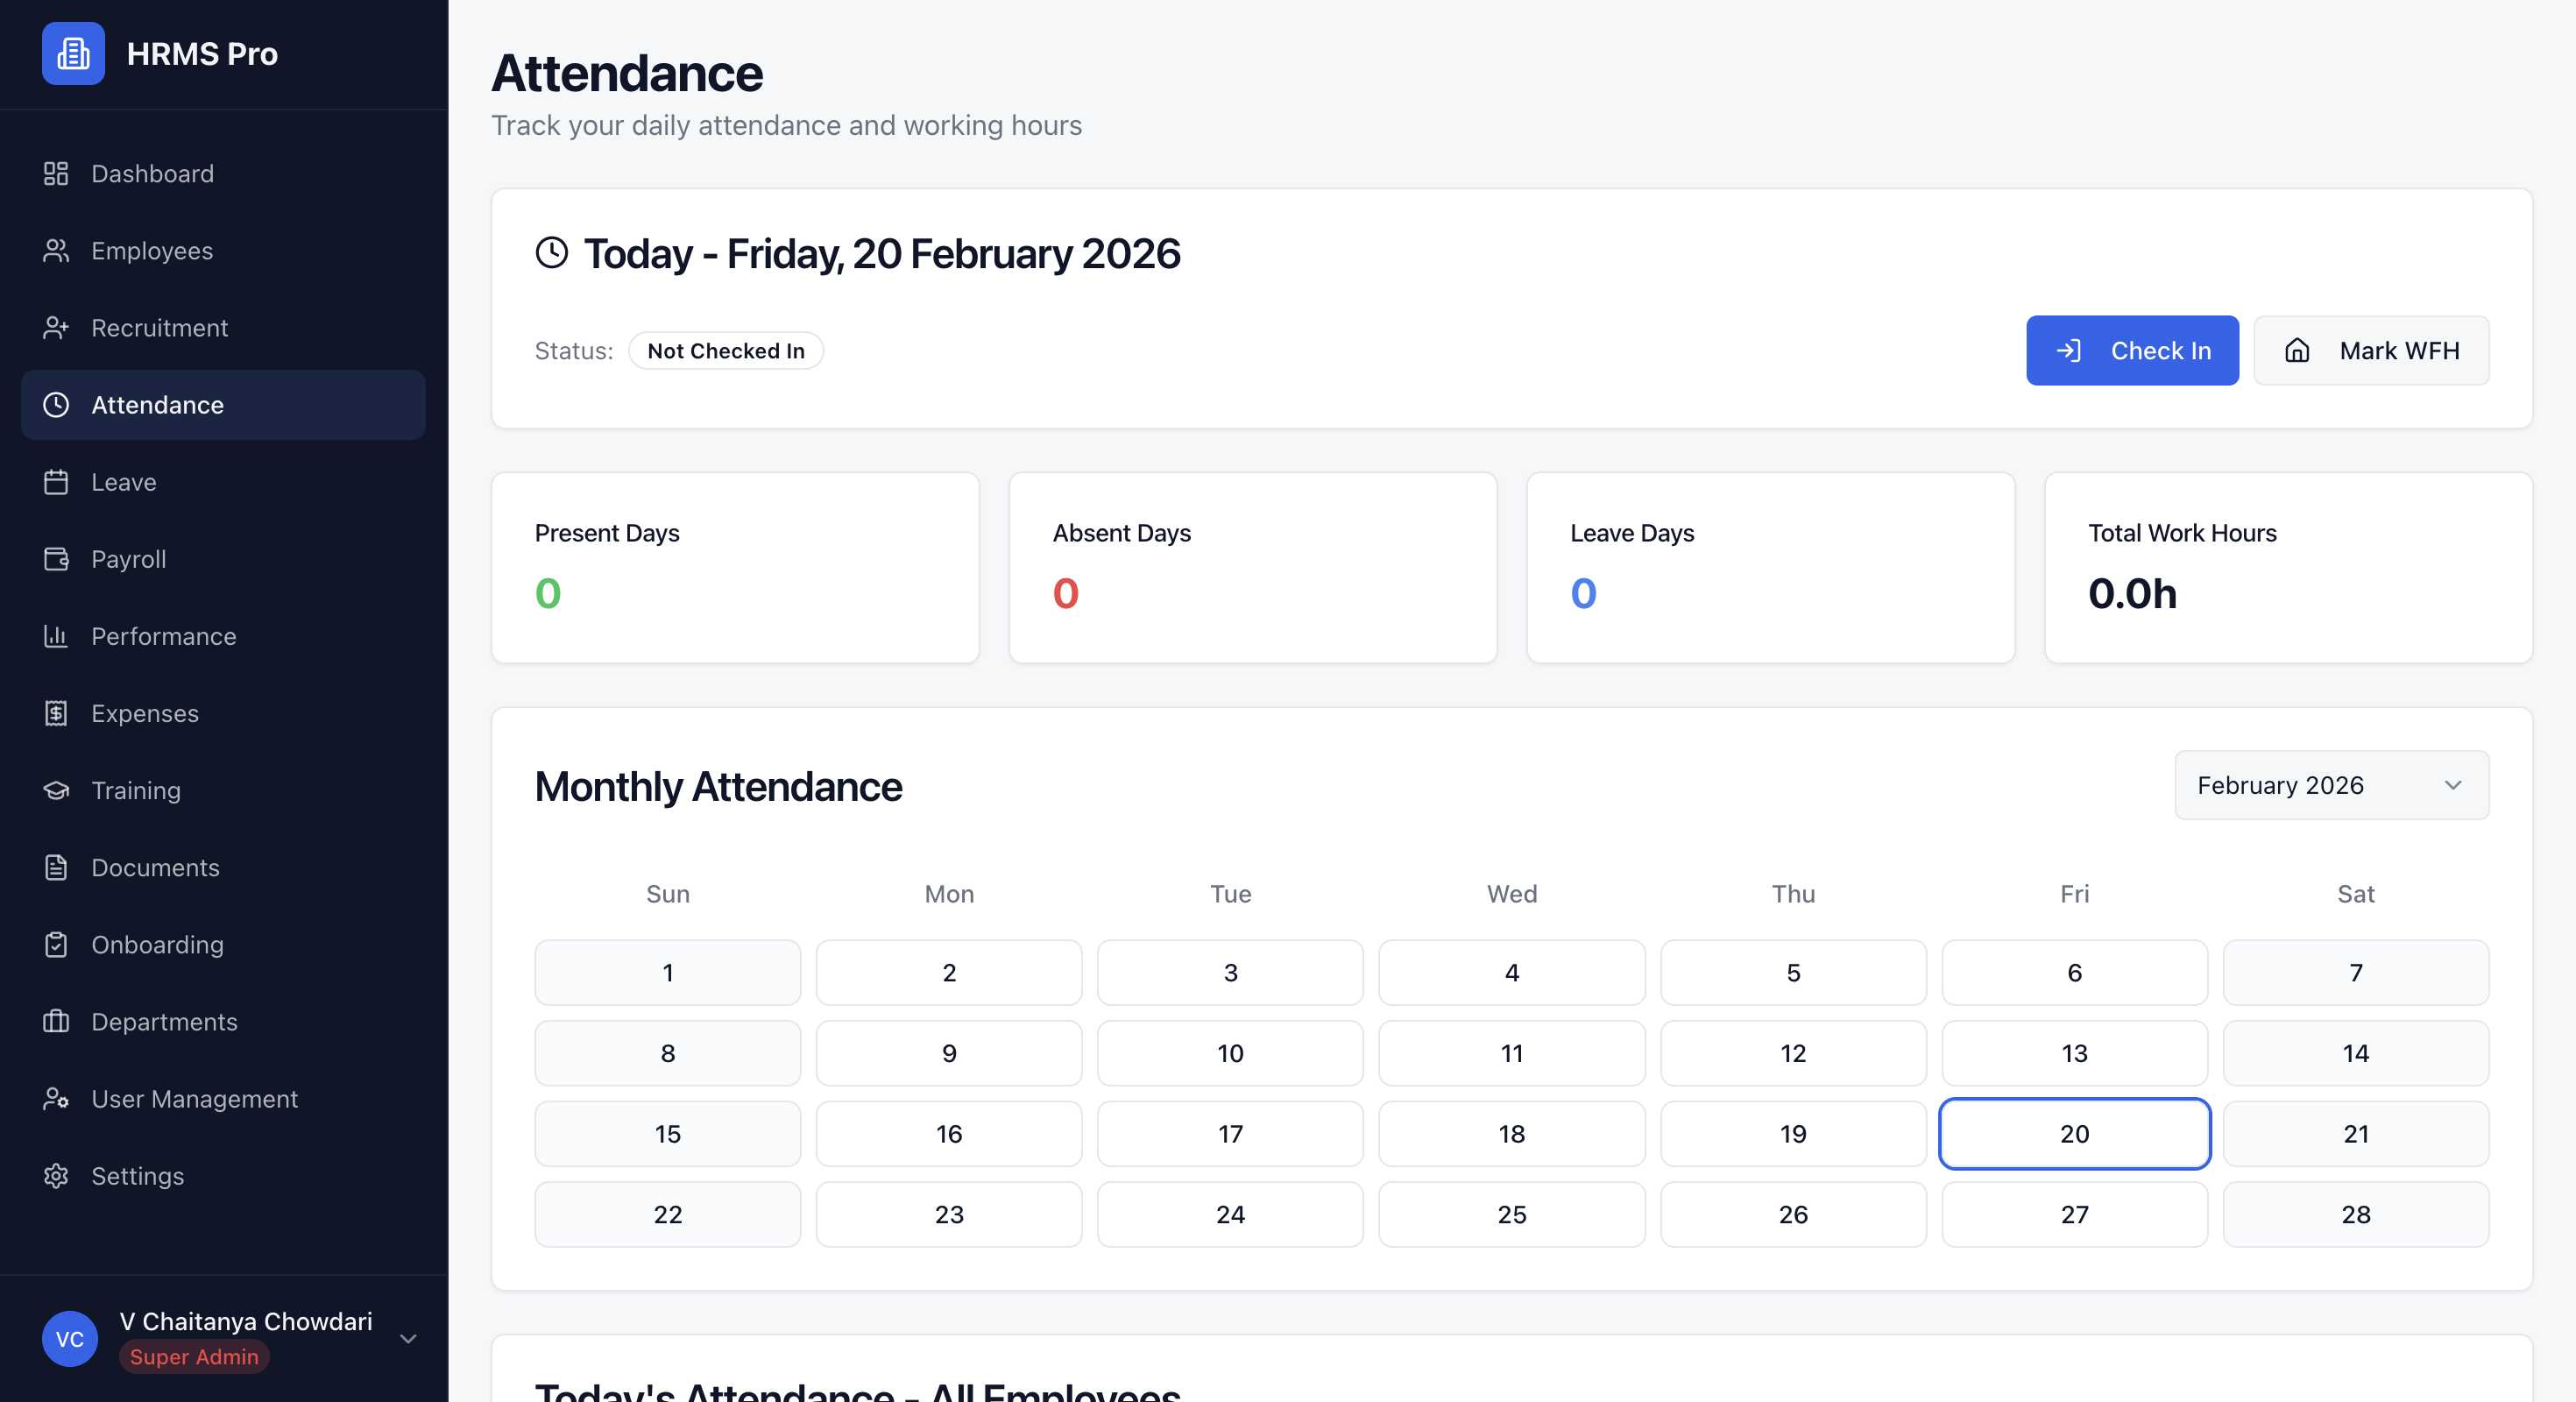Viewport: 2576px width, 1402px height.
Task: Open Recruitment from the sidebar
Action: [x=223, y=327]
